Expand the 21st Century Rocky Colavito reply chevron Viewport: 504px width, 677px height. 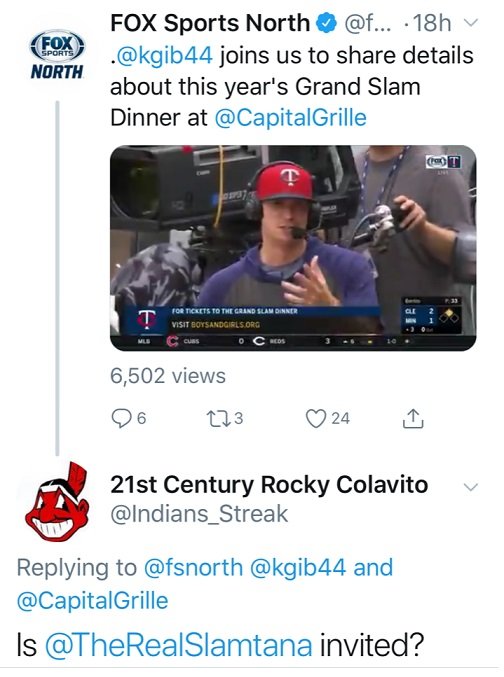coord(470,487)
